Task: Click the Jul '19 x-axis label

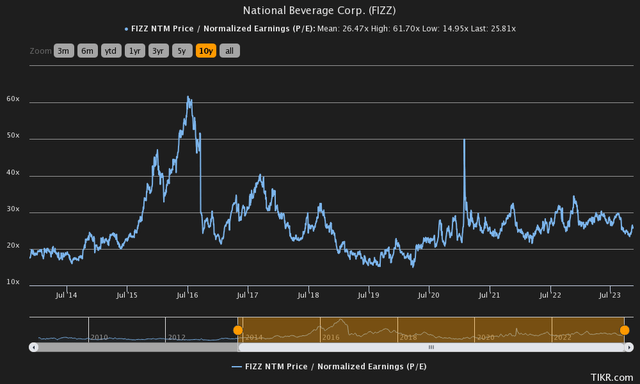Action: click(368, 295)
